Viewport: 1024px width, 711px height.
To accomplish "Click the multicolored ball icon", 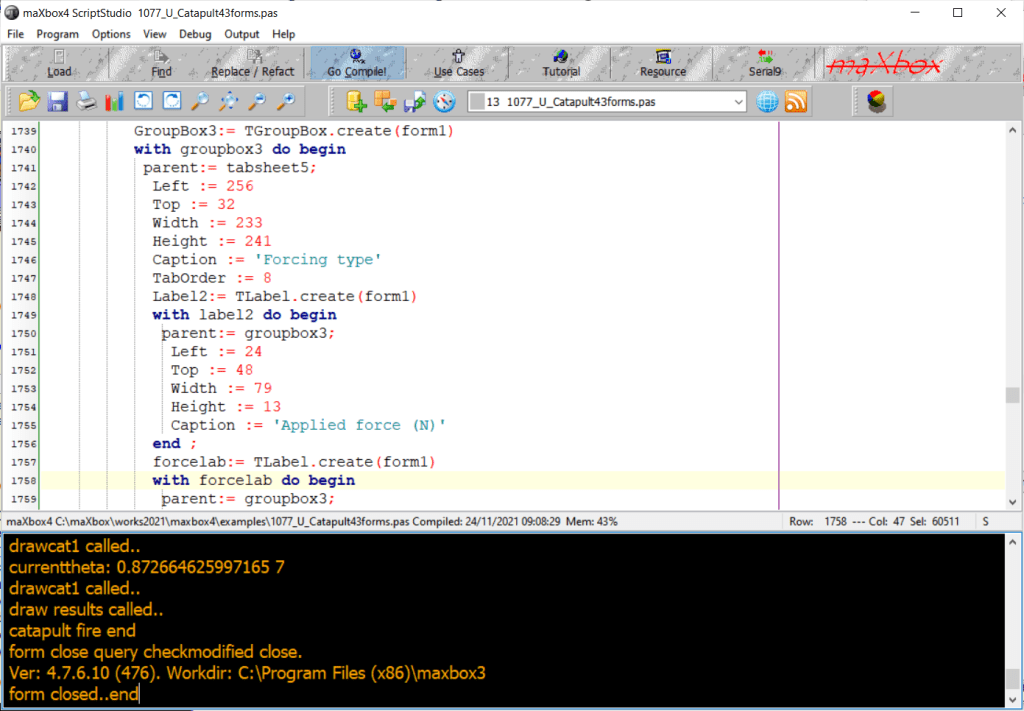I will point(875,101).
